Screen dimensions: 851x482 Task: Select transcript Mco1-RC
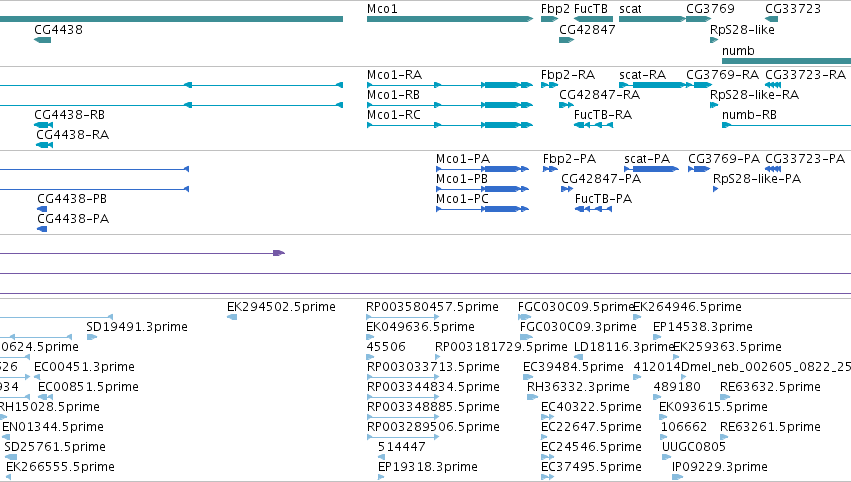(393, 115)
